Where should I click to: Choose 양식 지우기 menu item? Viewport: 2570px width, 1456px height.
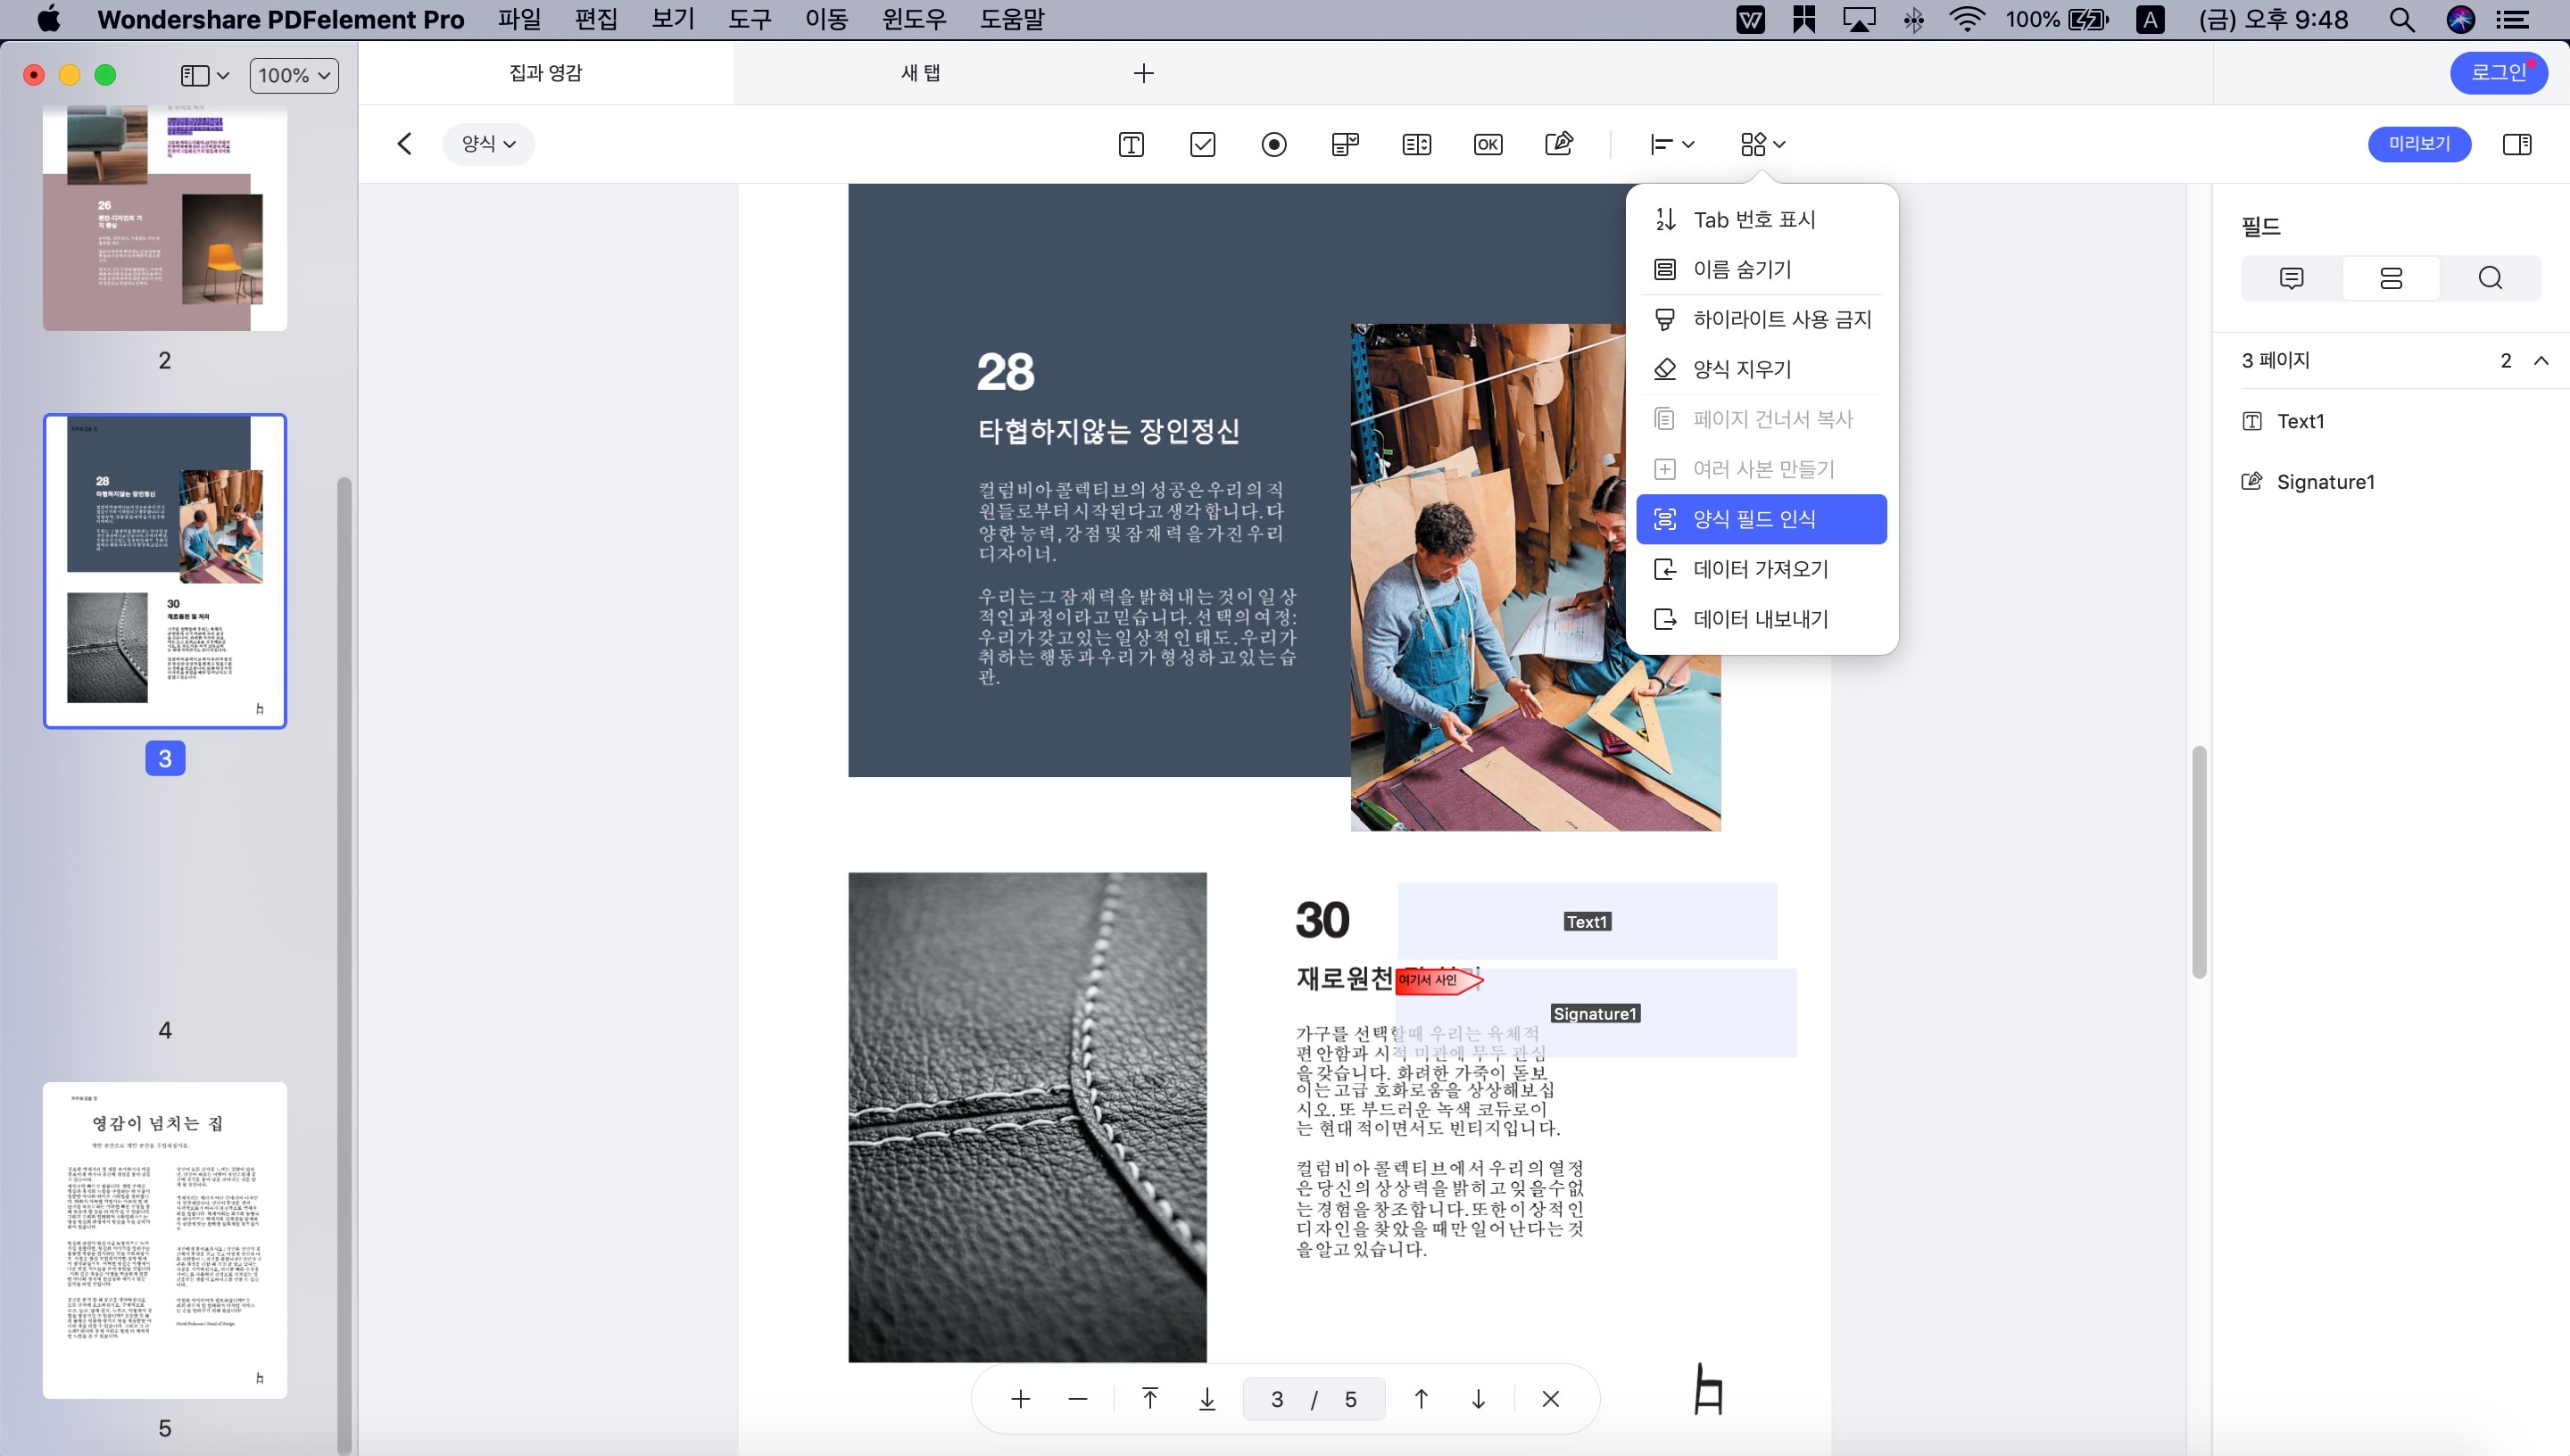tap(1761, 369)
